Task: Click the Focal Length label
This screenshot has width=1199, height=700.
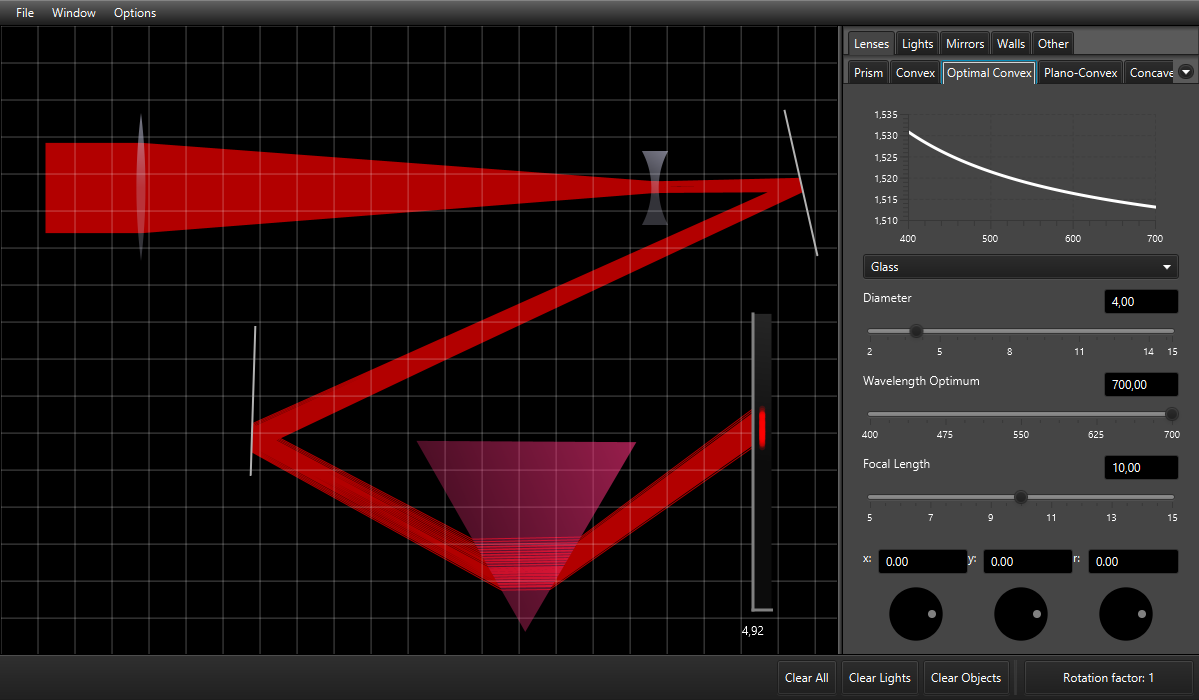Action: click(896, 464)
